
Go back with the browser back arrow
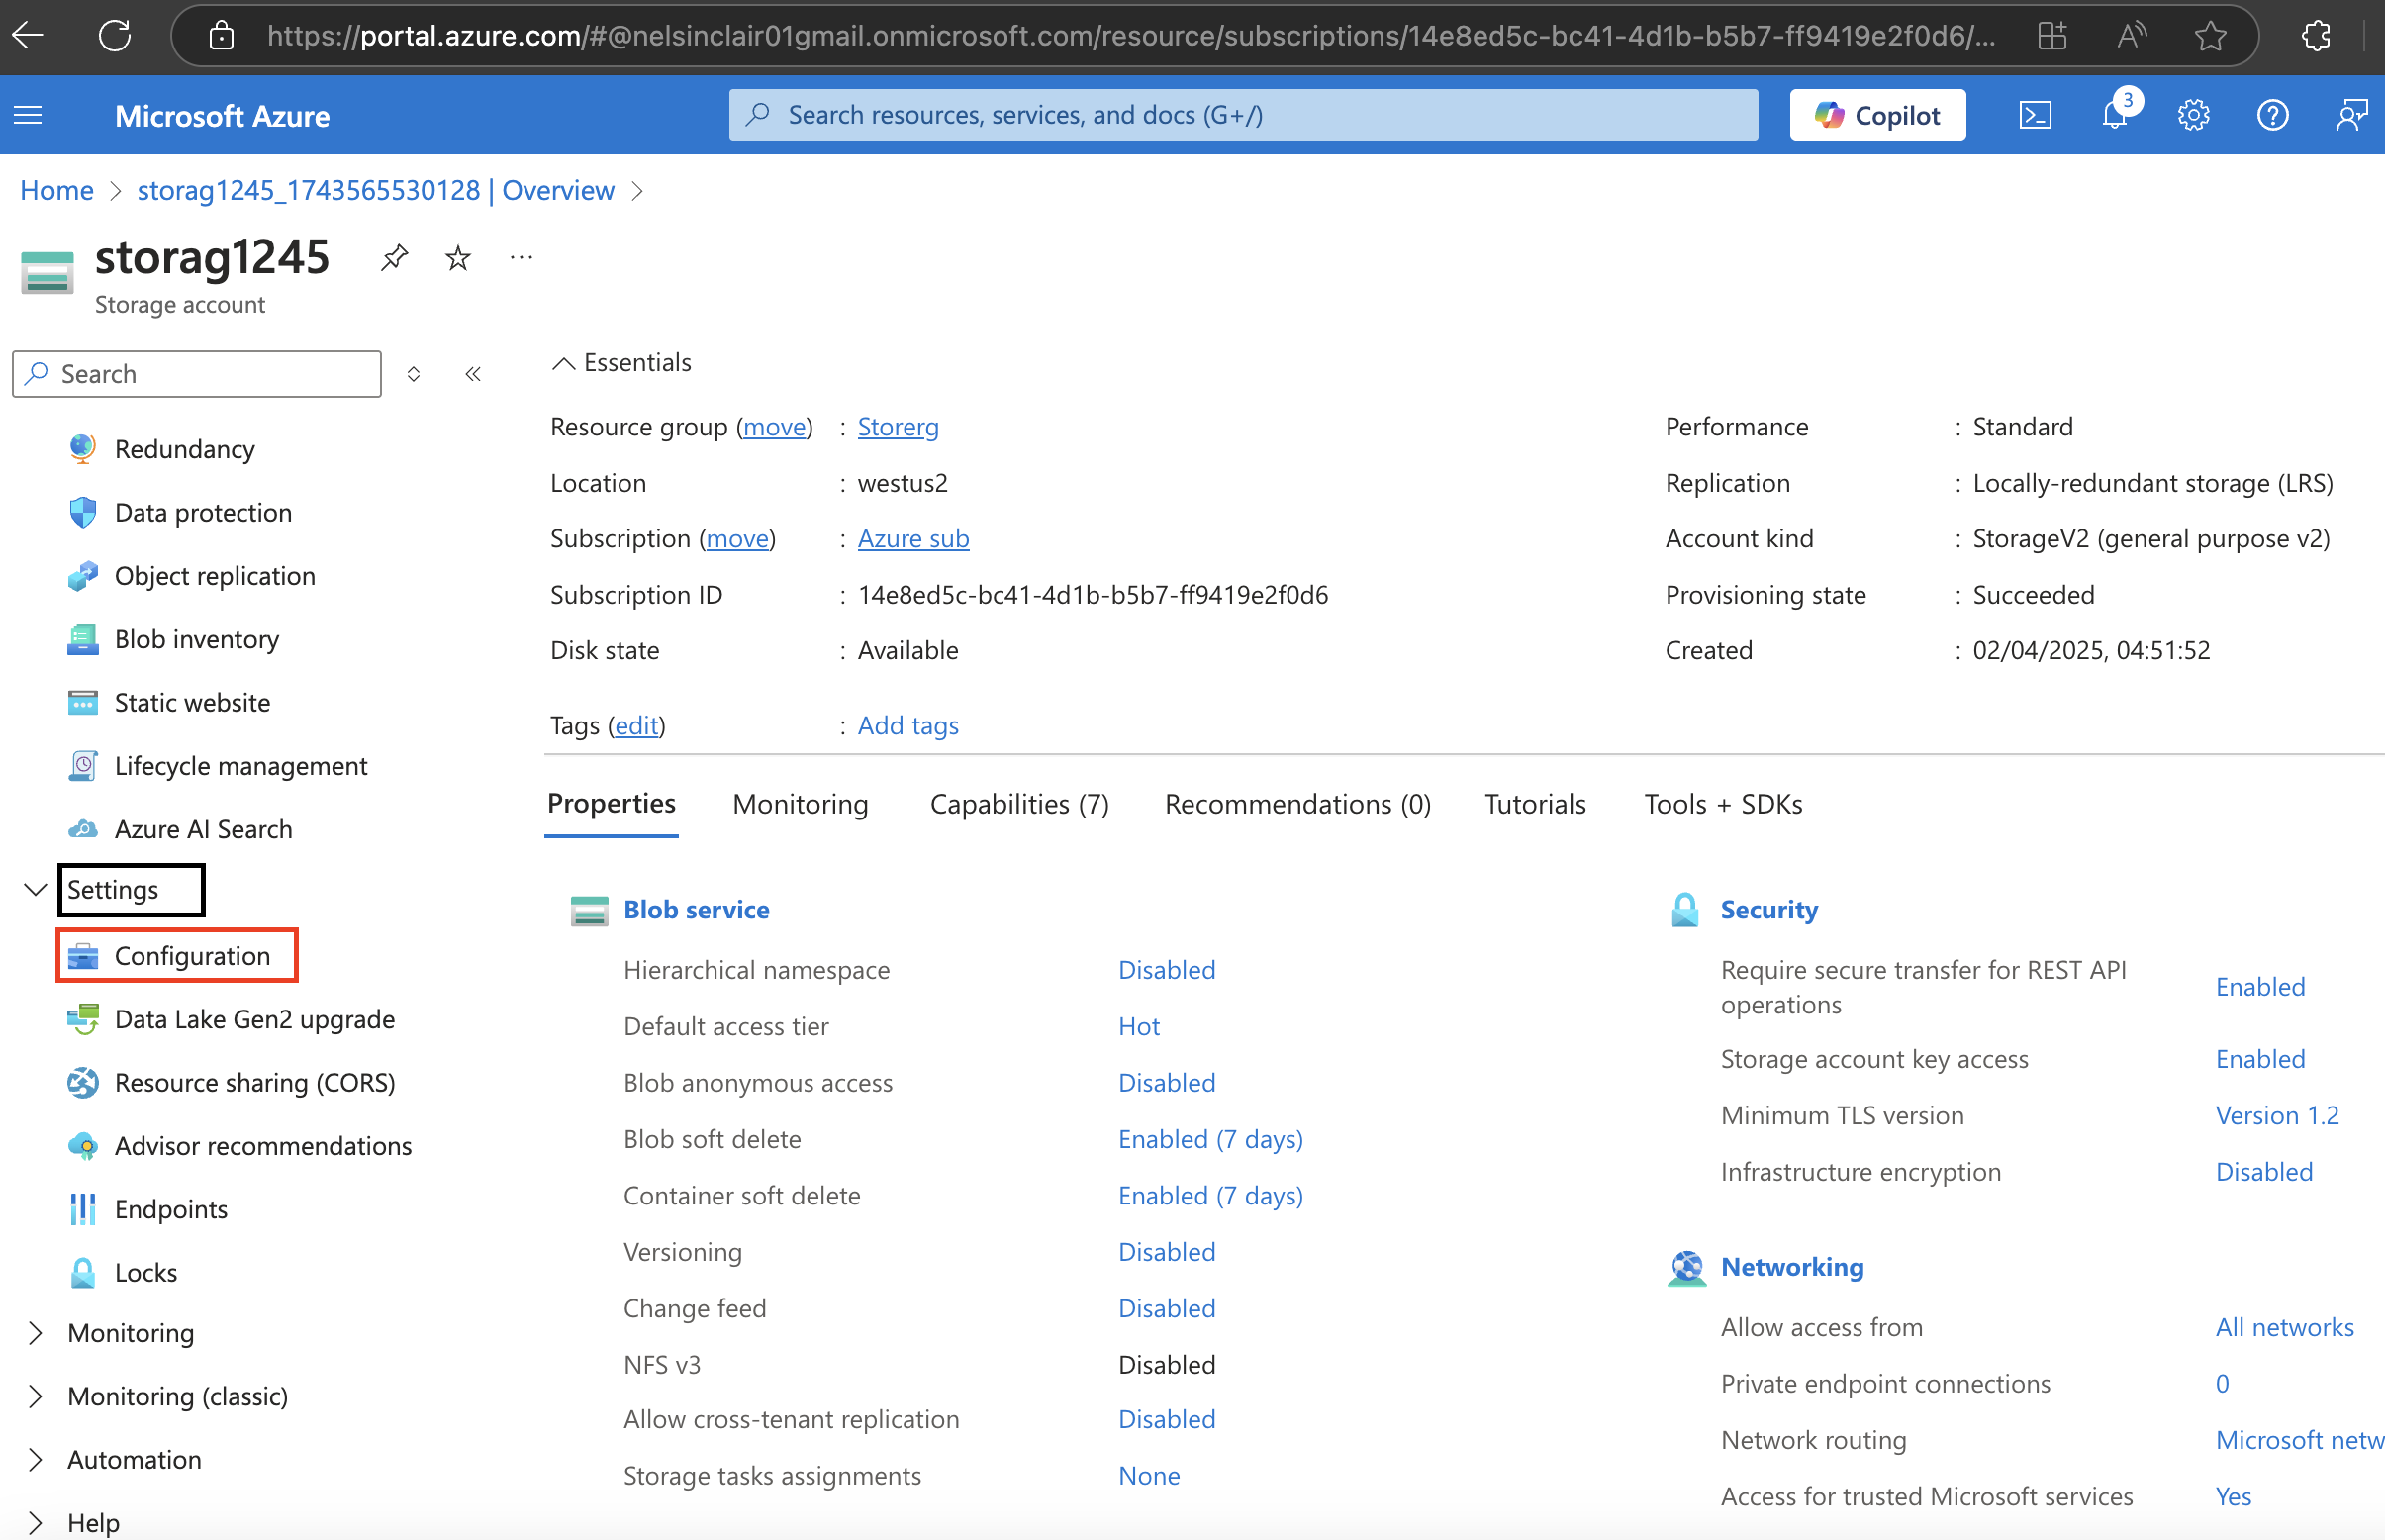pyautogui.click(x=28, y=36)
